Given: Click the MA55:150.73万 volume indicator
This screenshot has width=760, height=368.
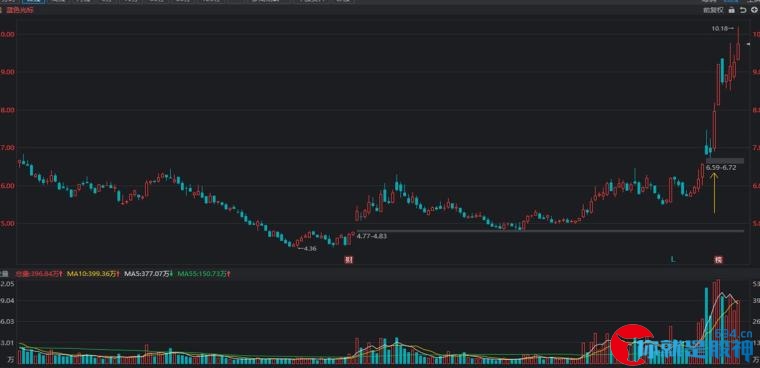Looking at the screenshot, I should coord(204,274).
